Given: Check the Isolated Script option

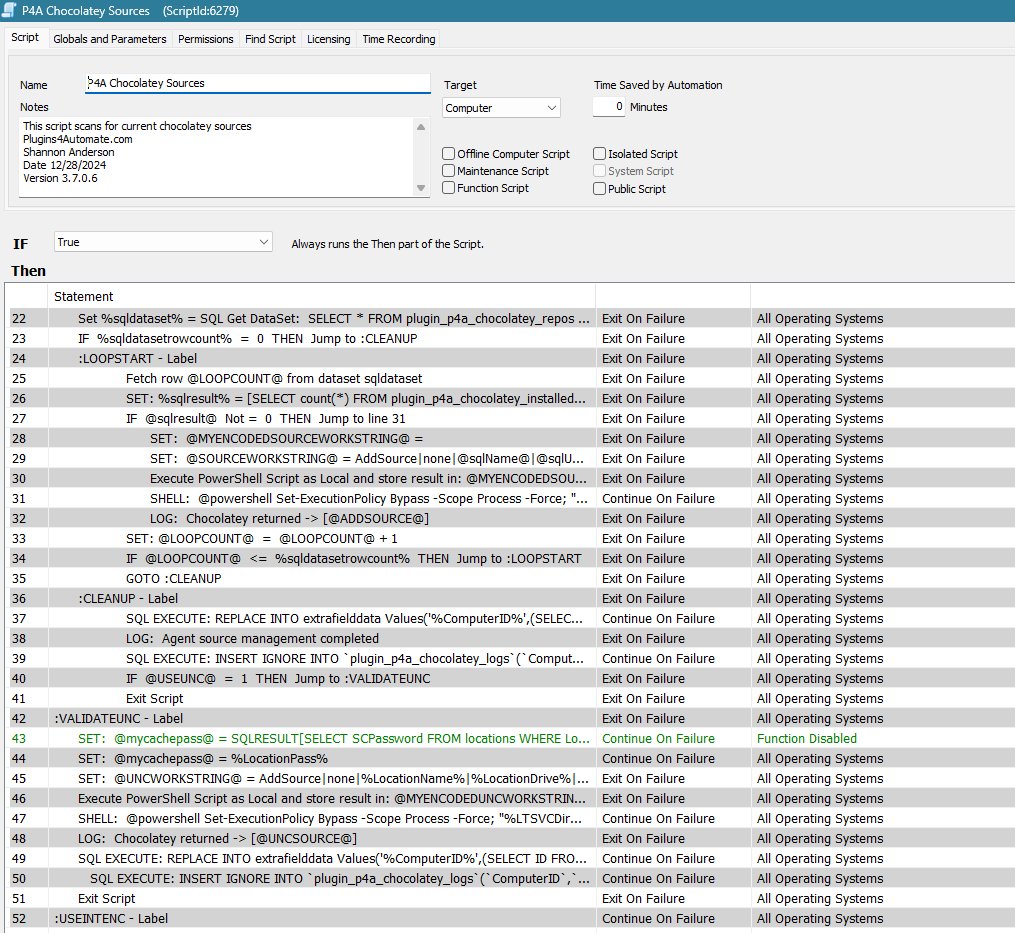Looking at the screenshot, I should 600,154.
